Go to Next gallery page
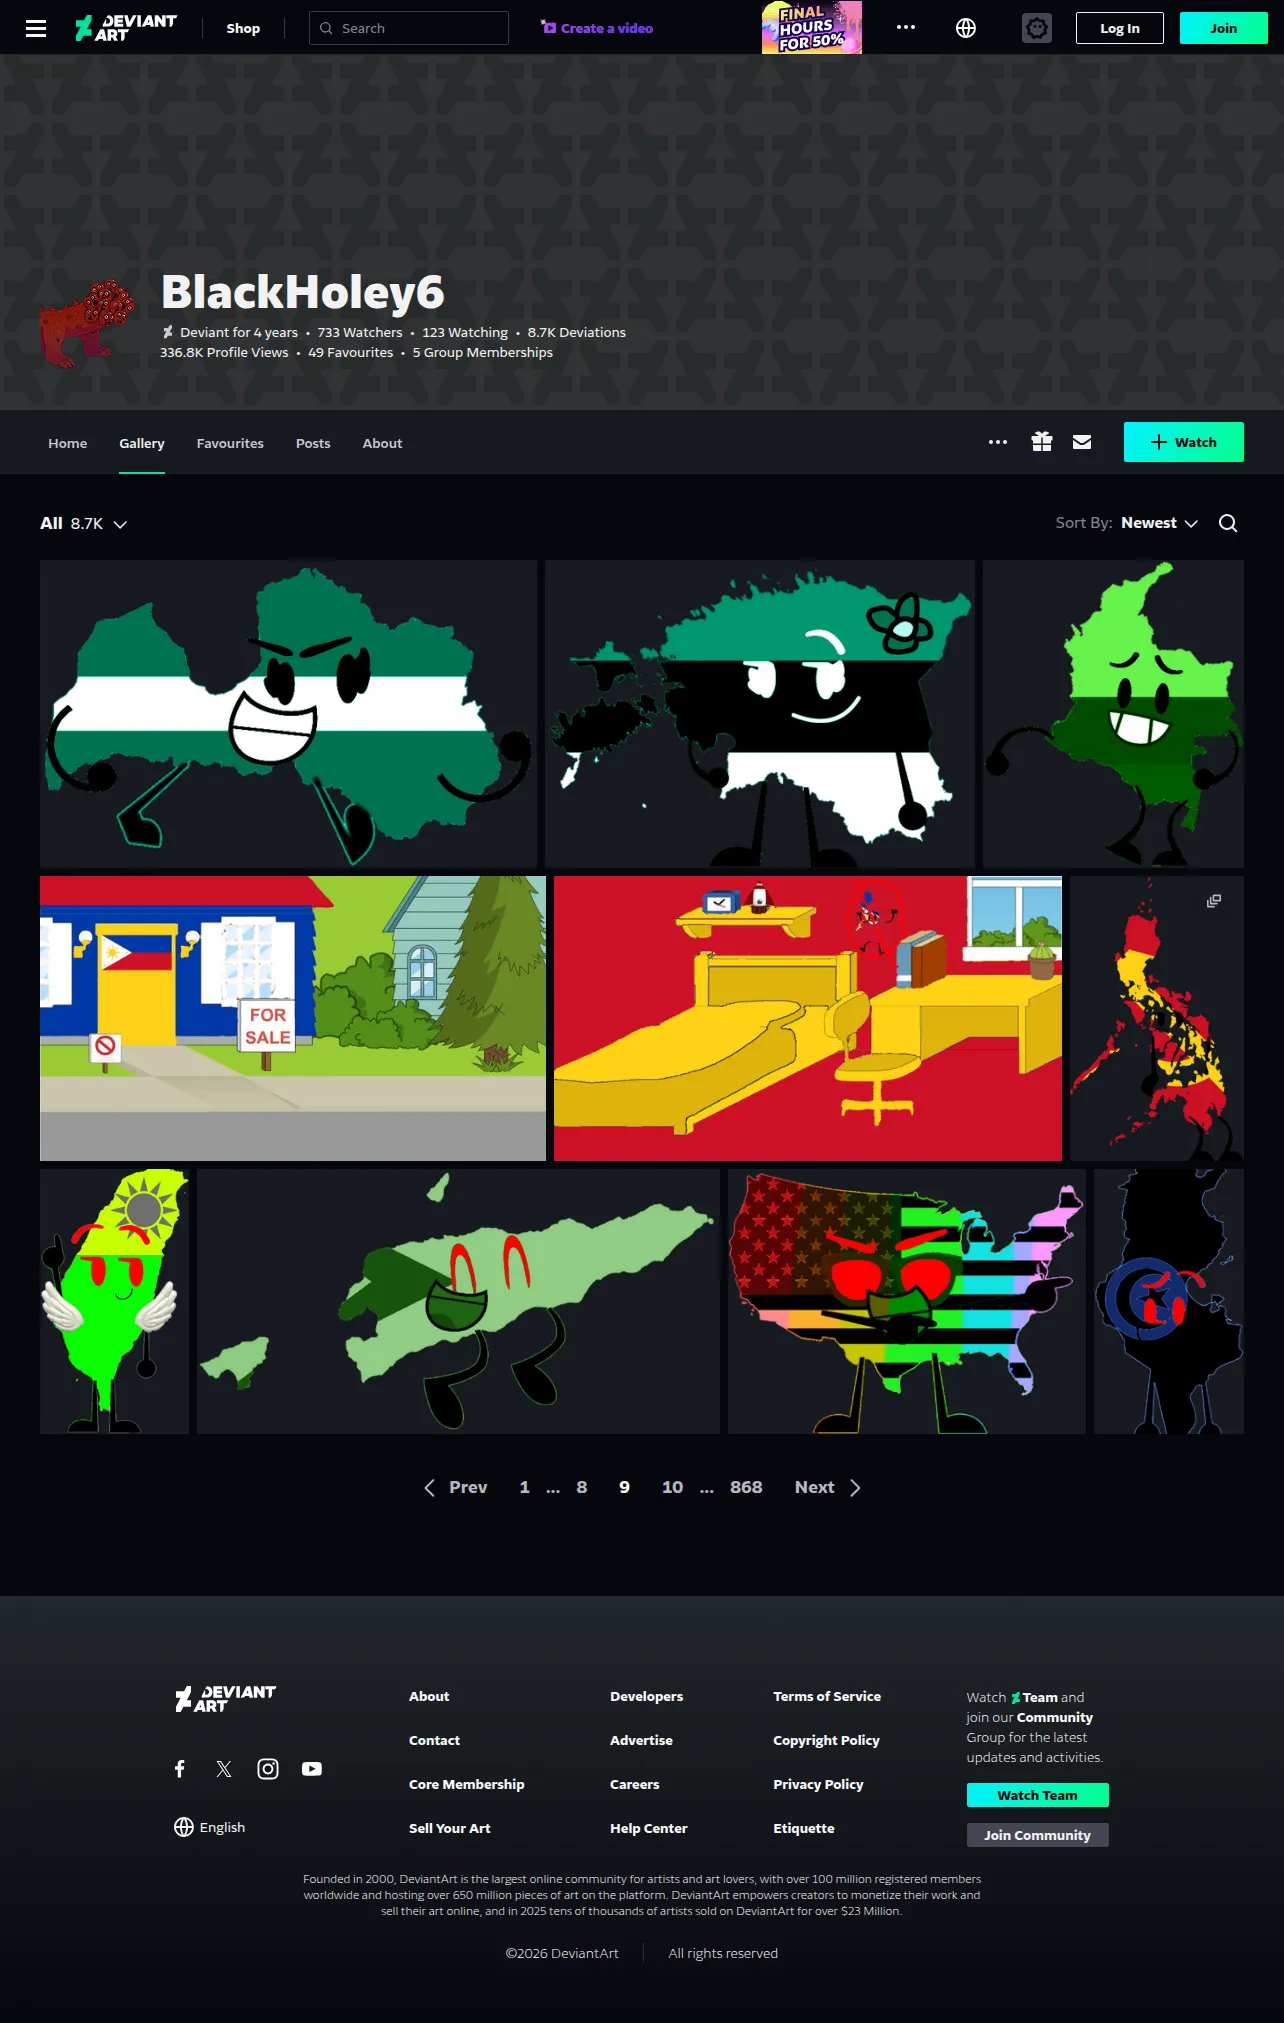 [828, 1487]
